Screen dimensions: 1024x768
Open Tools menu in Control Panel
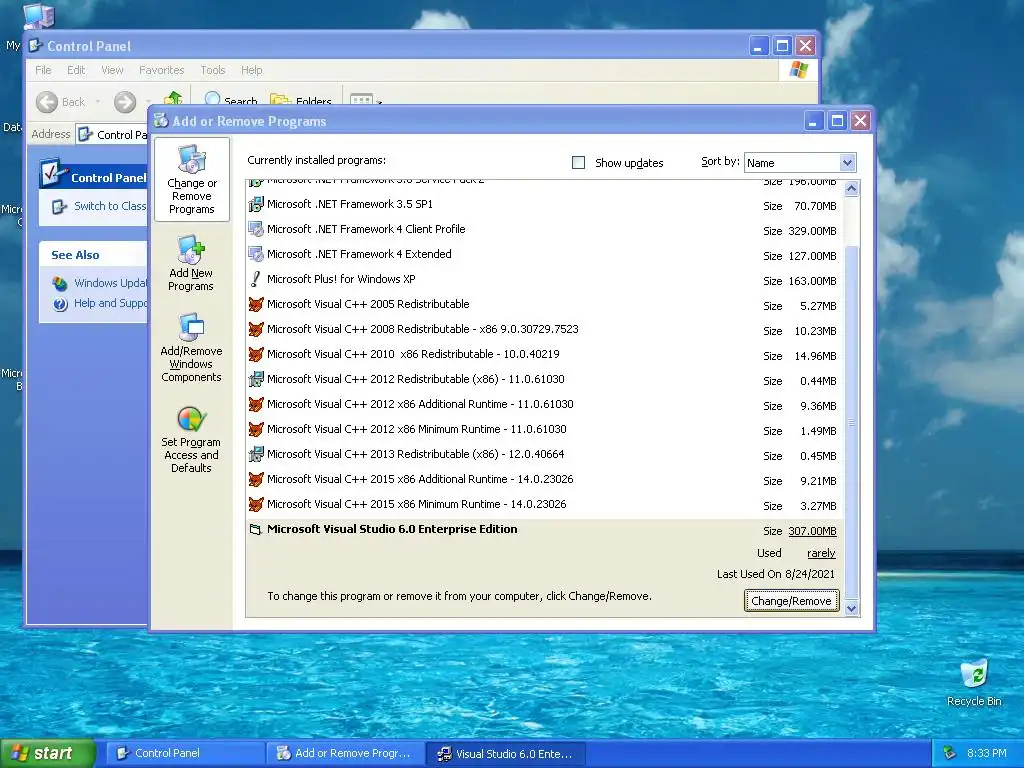pos(213,70)
